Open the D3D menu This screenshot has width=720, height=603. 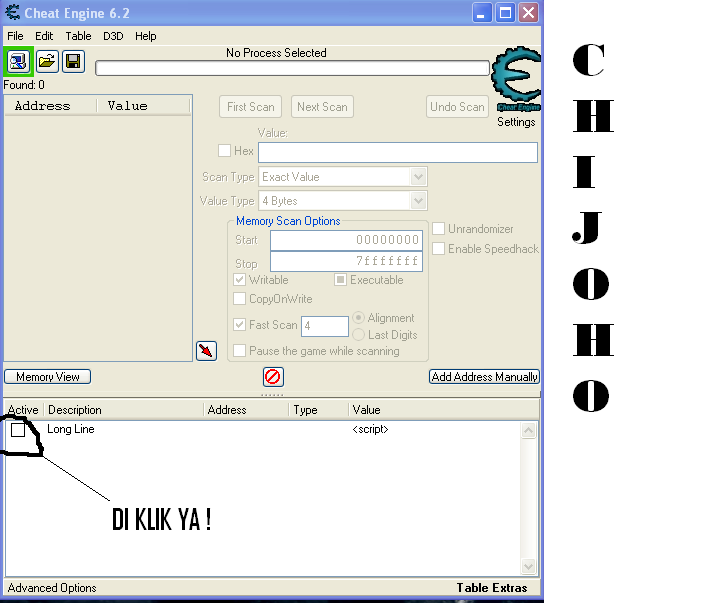click(x=113, y=36)
